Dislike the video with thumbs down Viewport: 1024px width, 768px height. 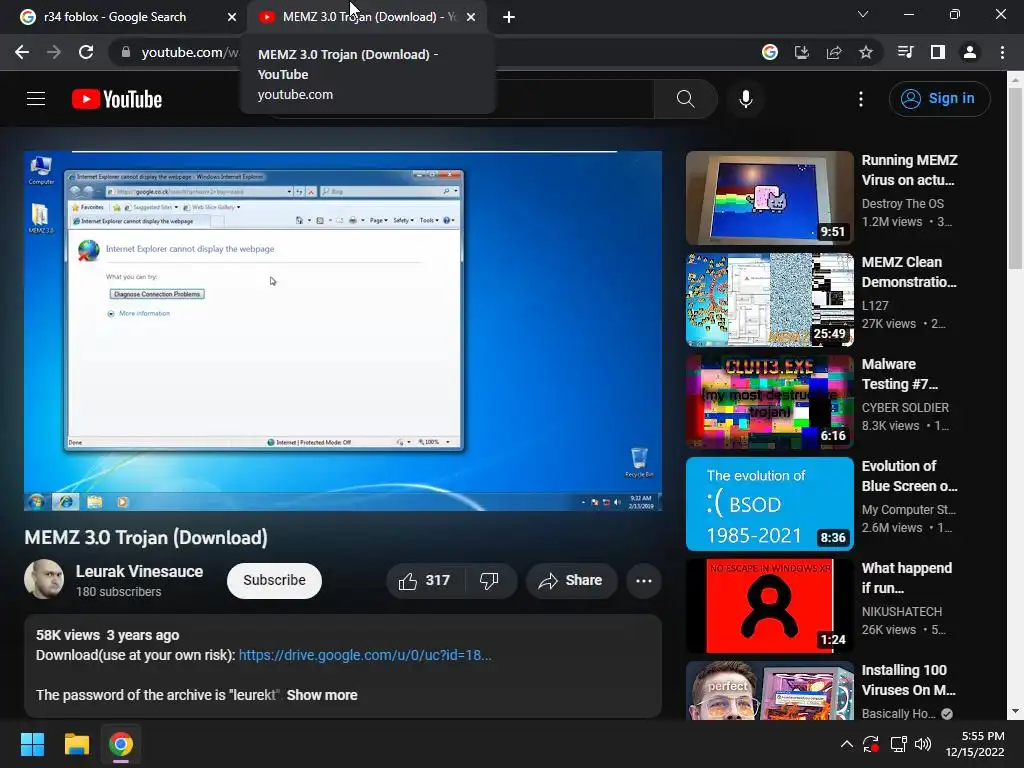[x=490, y=581]
